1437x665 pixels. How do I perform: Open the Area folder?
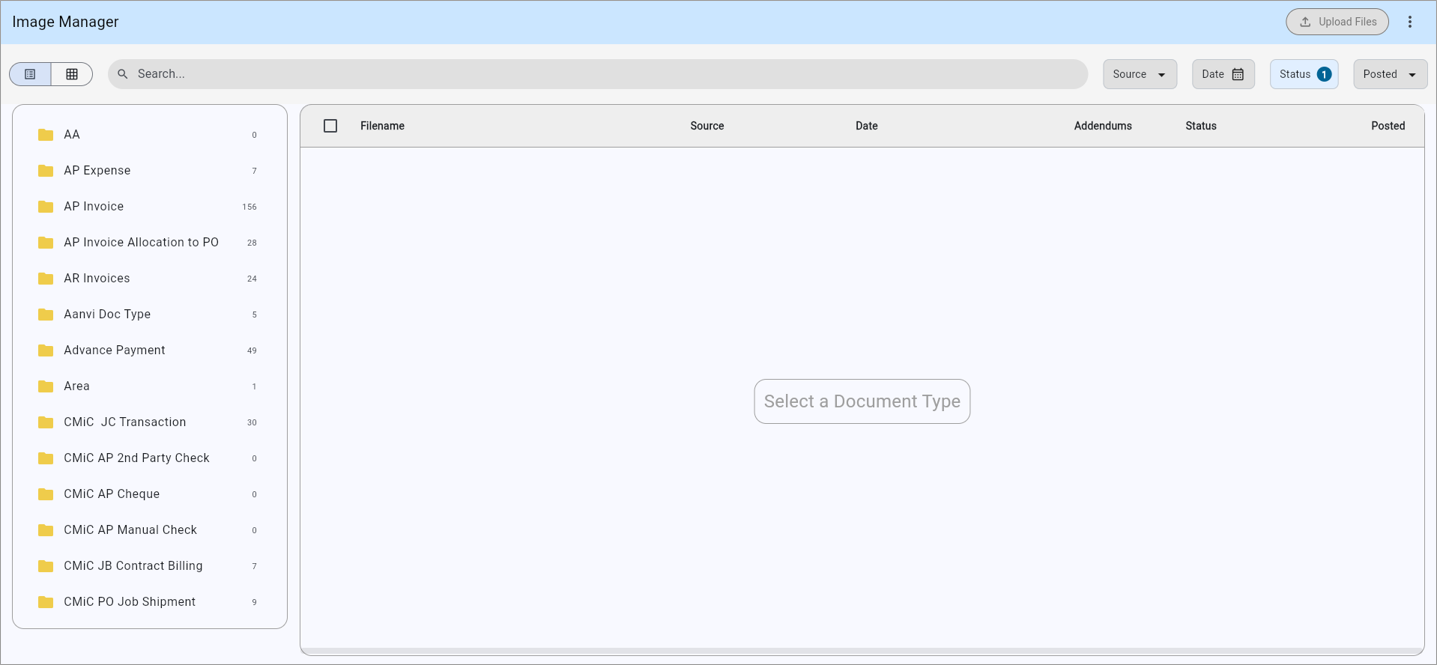pos(150,387)
